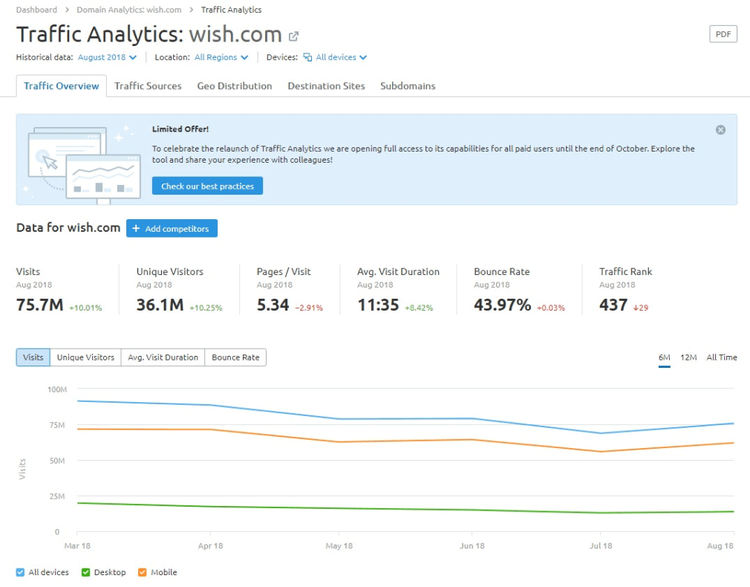
Task: Select the Visits chart tab
Action: point(33,357)
